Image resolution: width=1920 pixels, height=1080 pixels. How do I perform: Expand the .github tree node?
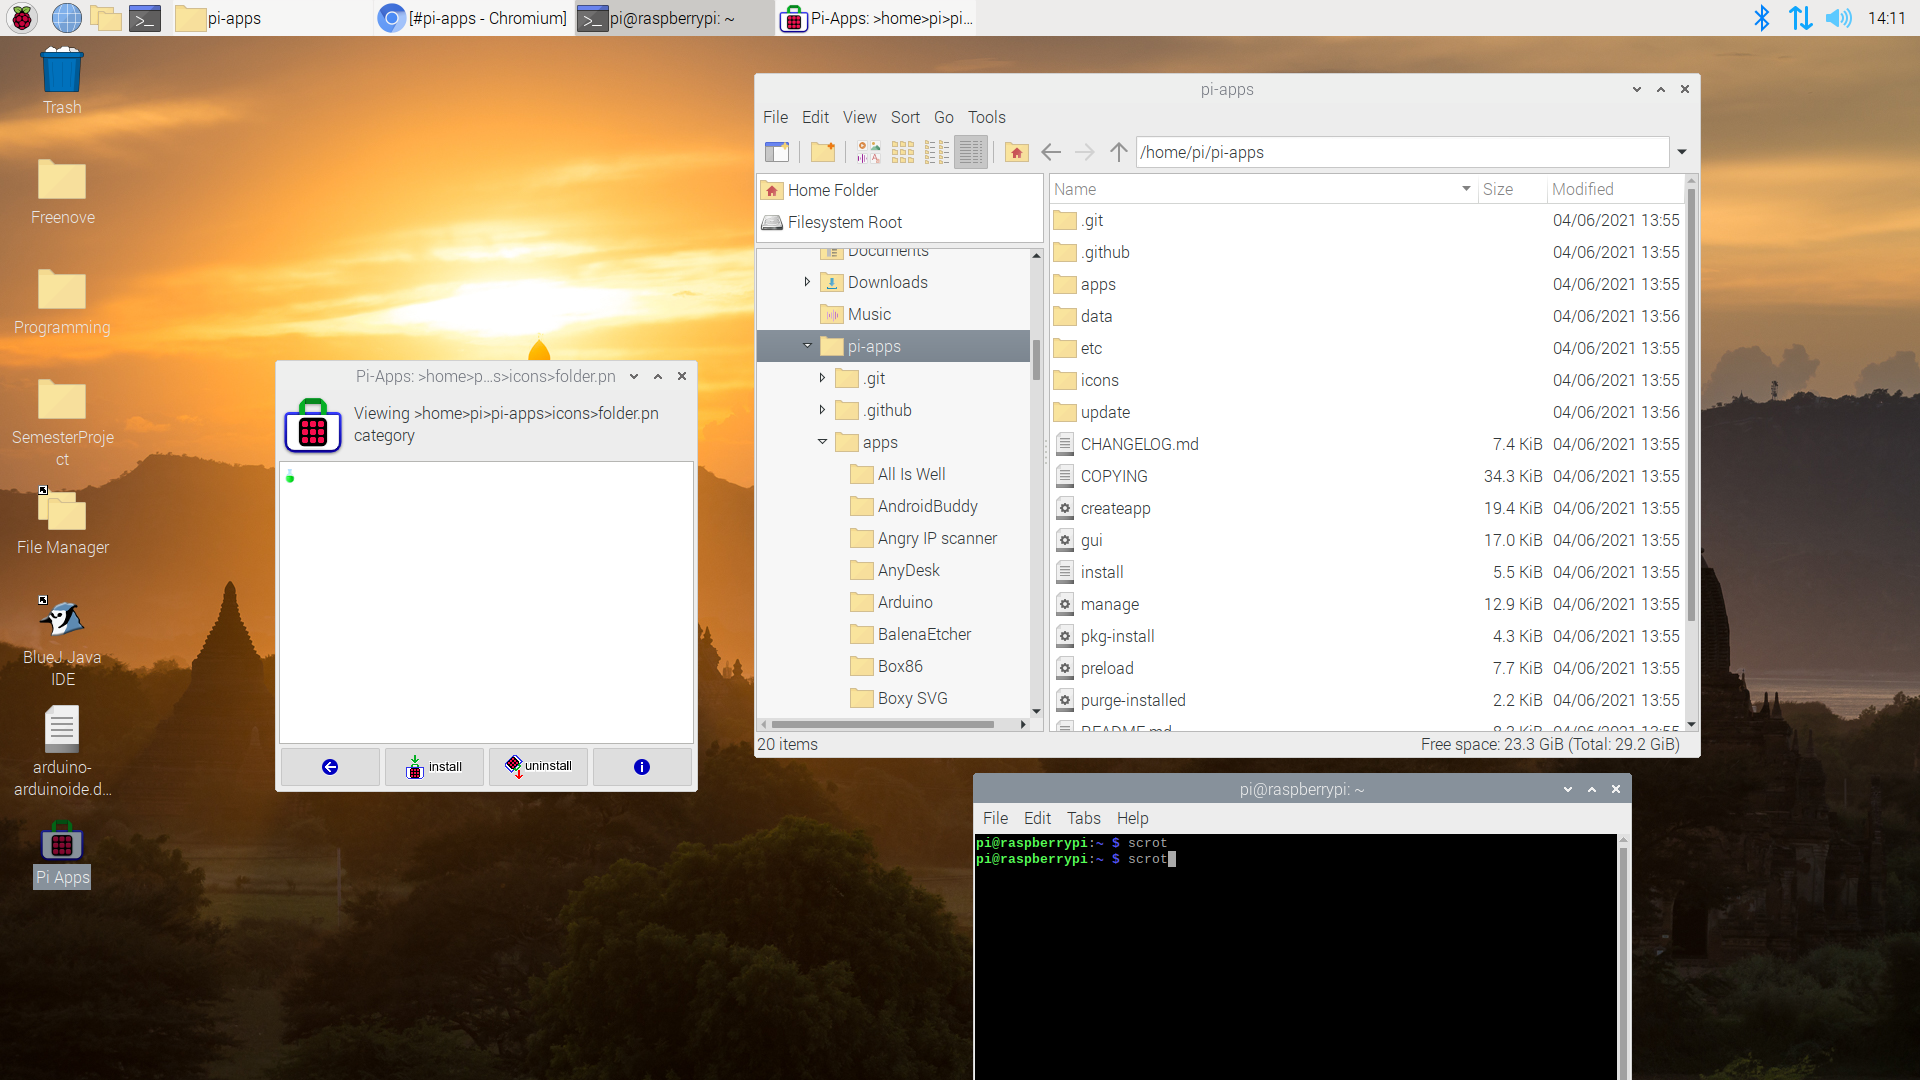coord(822,410)
